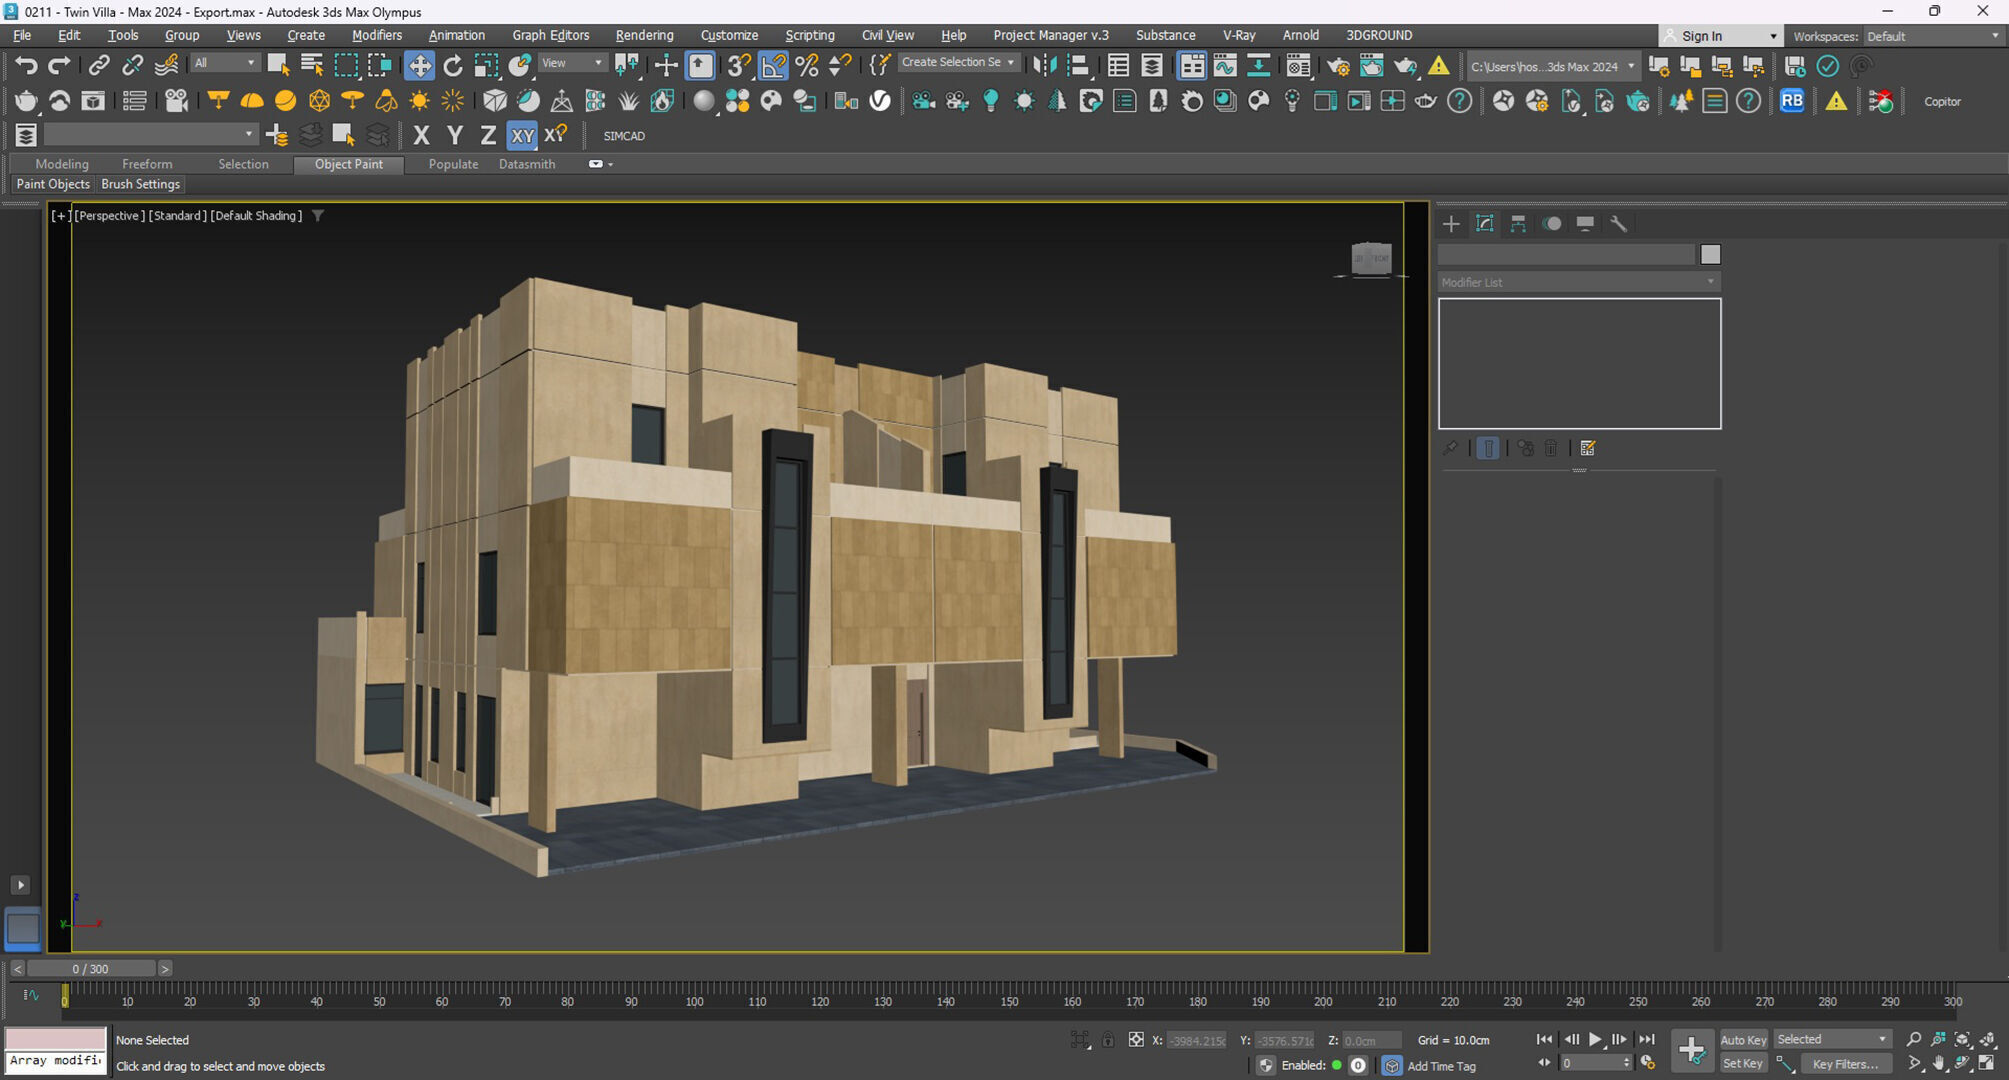Open the V-Ray menu
This screenshot has height=1080, width=2009.
[1239, 35]
